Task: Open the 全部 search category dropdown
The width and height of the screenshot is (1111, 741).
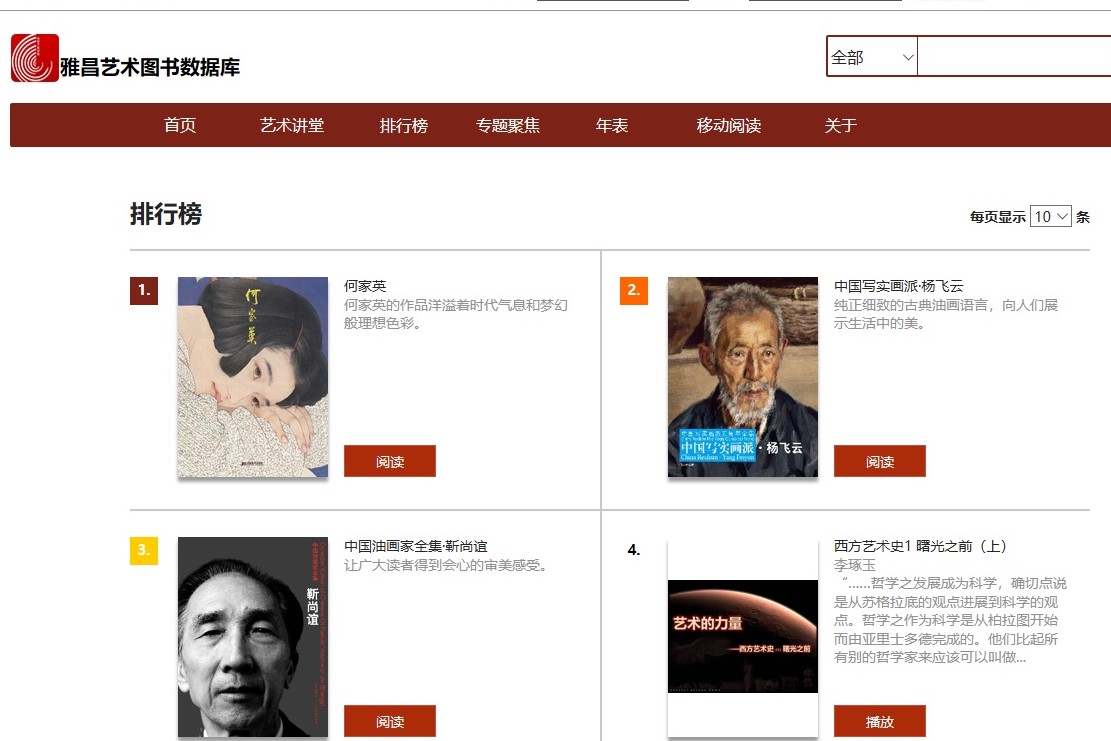Action: point(871,57)
